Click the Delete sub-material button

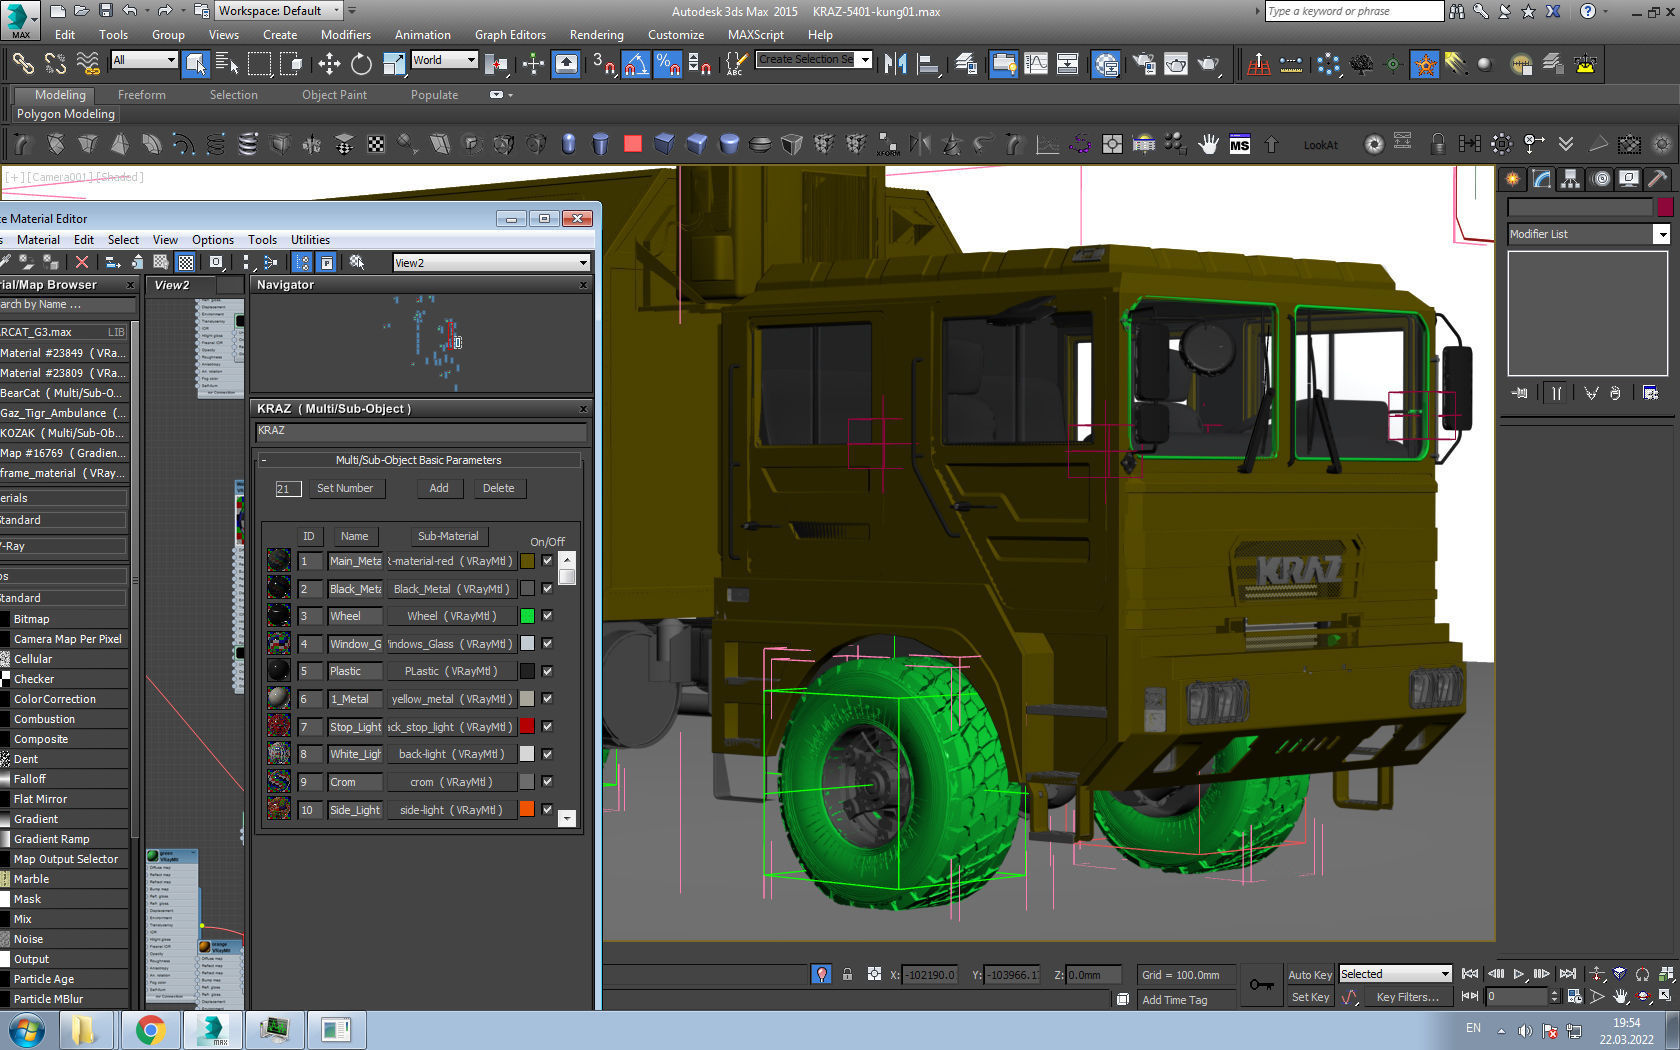pos(498,488)
